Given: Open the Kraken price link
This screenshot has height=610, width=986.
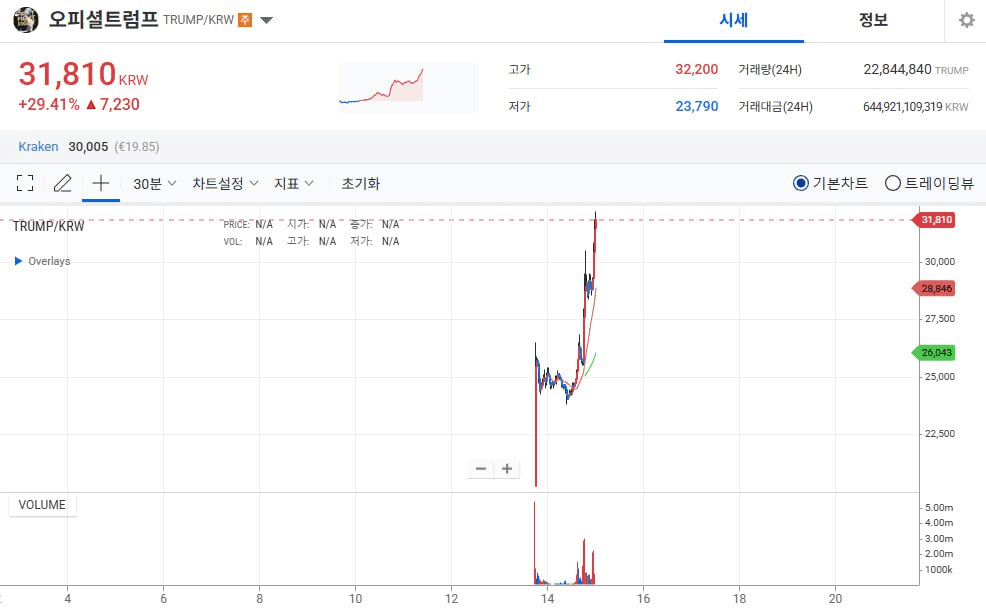Looking at the screenshot, I should pos(38,147).
